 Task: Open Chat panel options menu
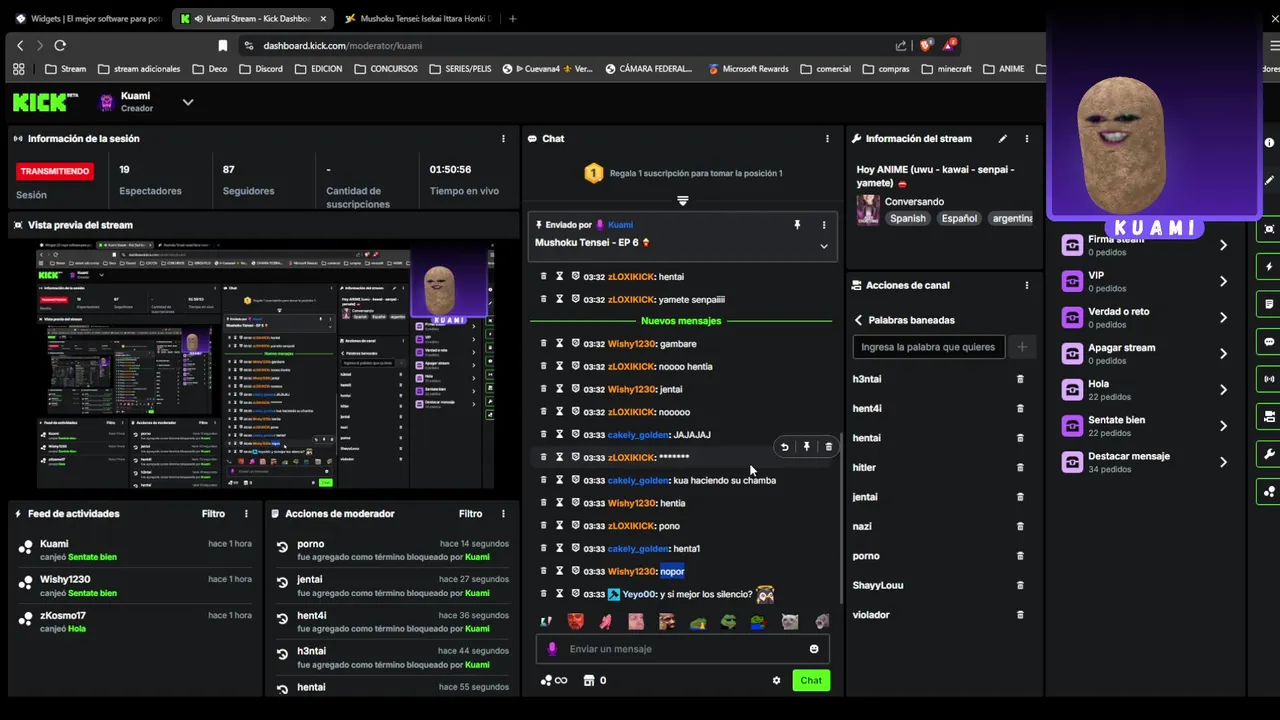[827, 139]
